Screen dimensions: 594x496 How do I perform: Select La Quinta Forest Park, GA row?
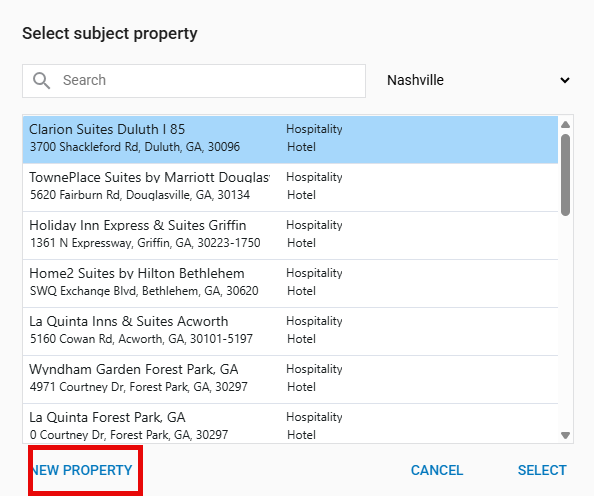coord(290,424)
